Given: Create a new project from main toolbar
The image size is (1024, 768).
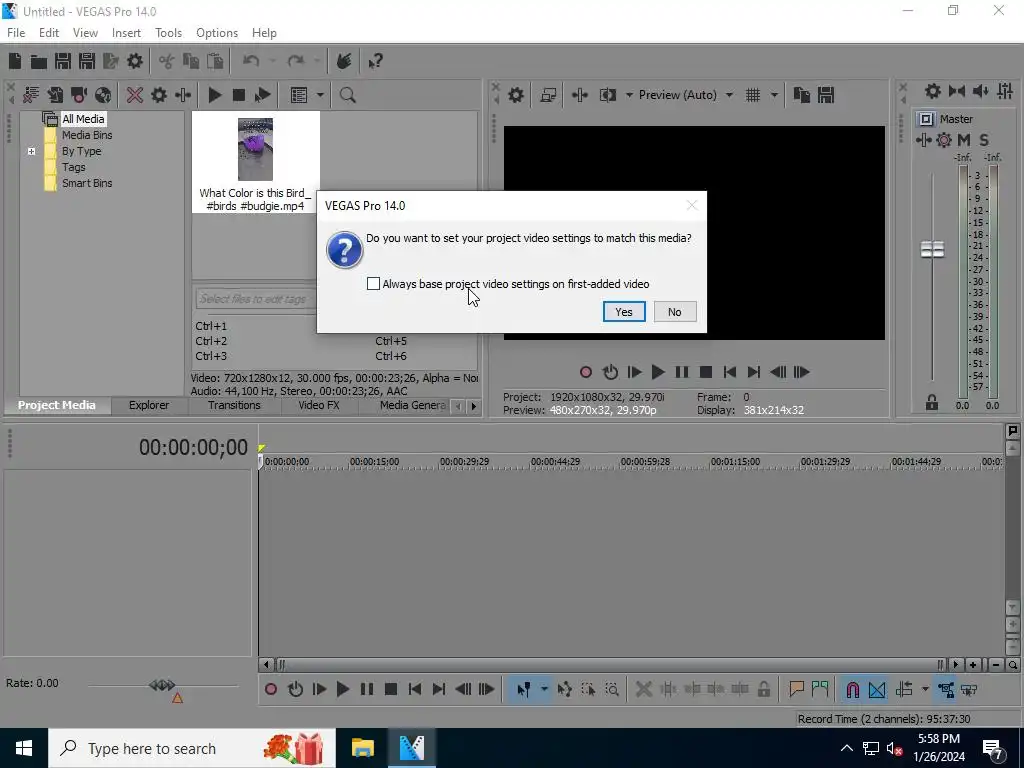Looking at the screenshot, I should (x=14, y=61).
